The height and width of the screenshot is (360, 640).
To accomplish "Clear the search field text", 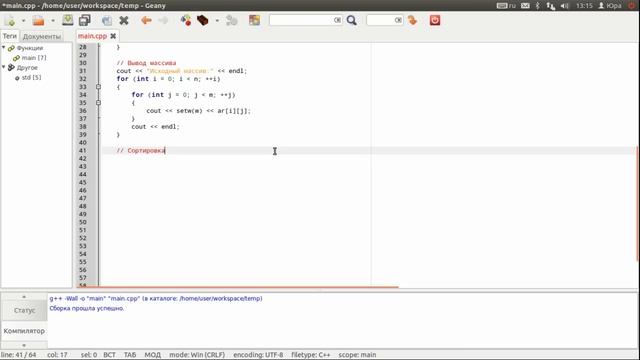I will tap(338, 20).
